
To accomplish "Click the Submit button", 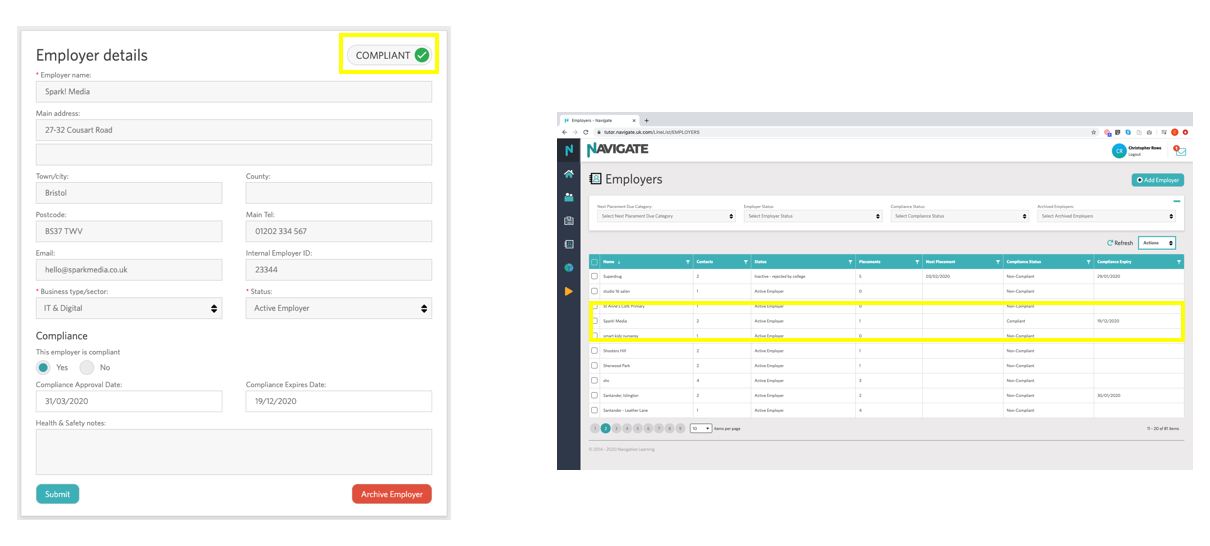I will pos(58,494).
